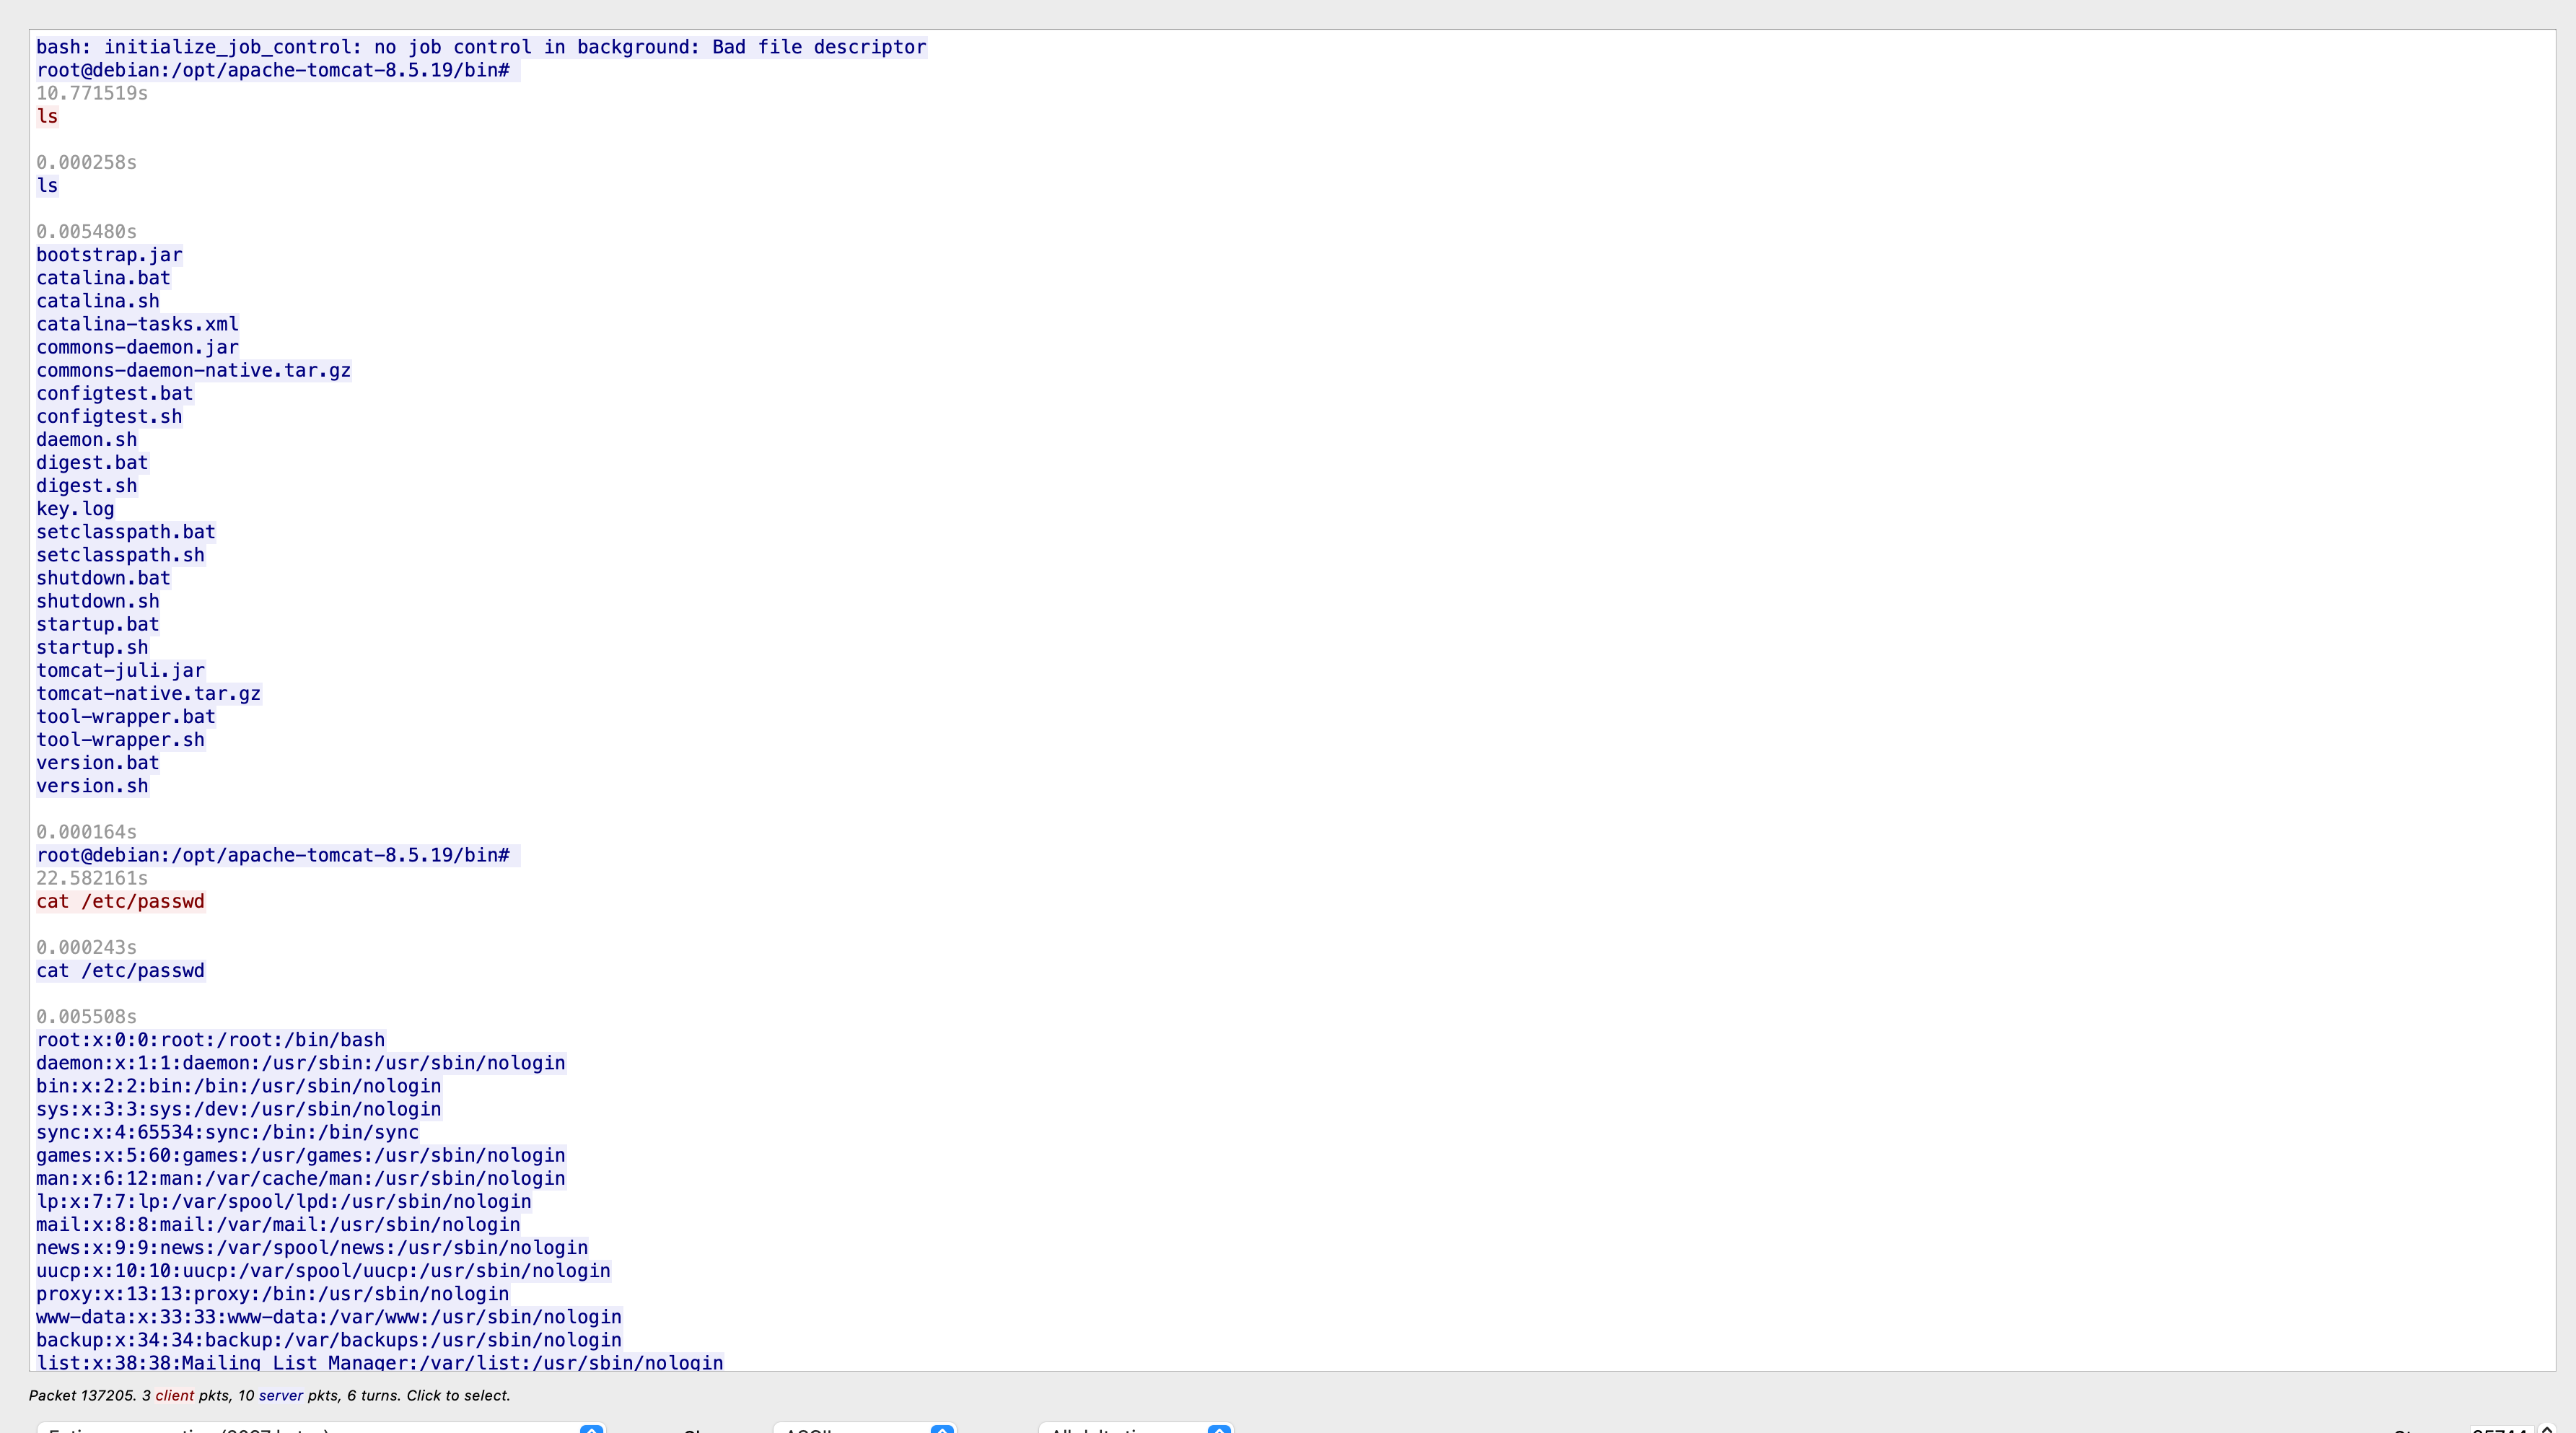The height and width of the screenshot is (1433, 2576).
Task: Click the red client 'cat /etc/passwd' command
Action: [x=120, y=901]
